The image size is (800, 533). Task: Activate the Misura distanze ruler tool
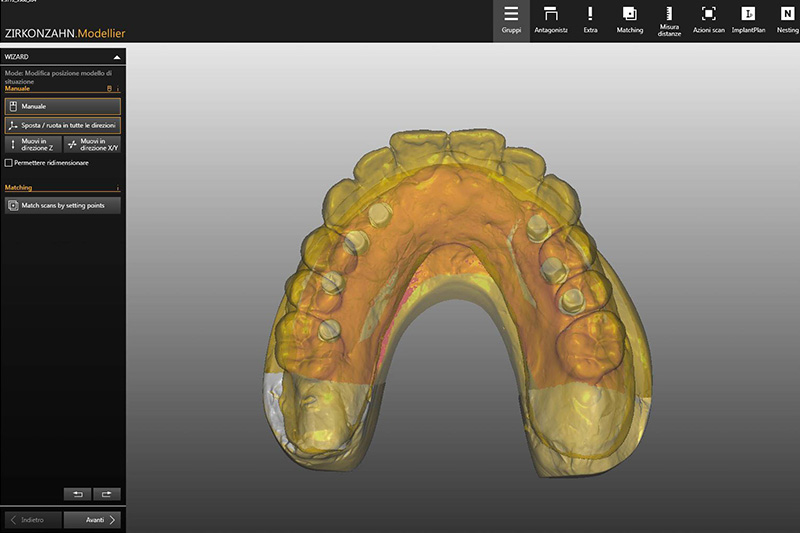[x=670, y=20]
